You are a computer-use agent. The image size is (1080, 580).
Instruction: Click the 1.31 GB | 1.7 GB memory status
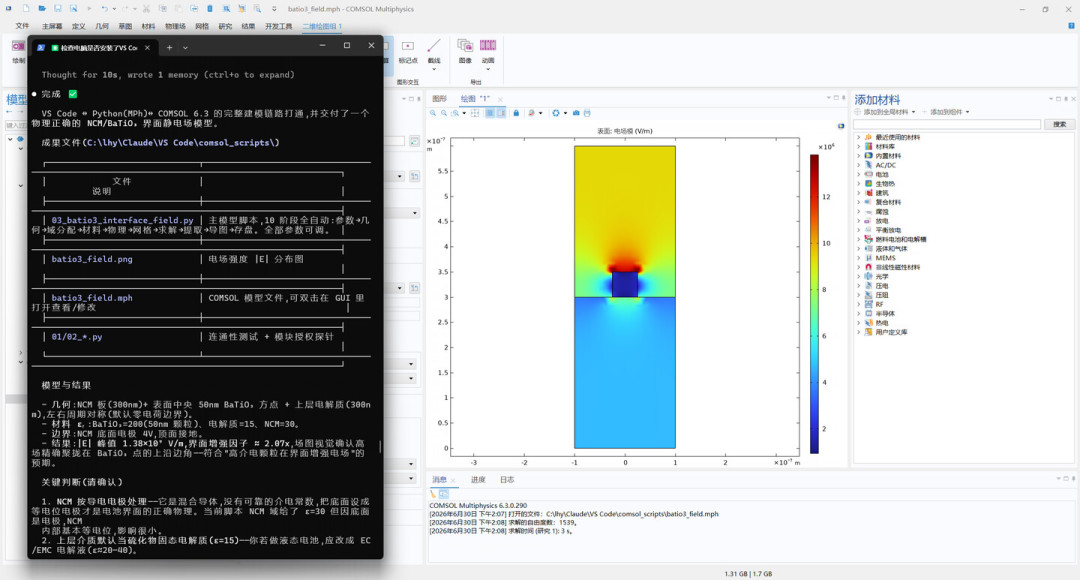pos(748,573)
